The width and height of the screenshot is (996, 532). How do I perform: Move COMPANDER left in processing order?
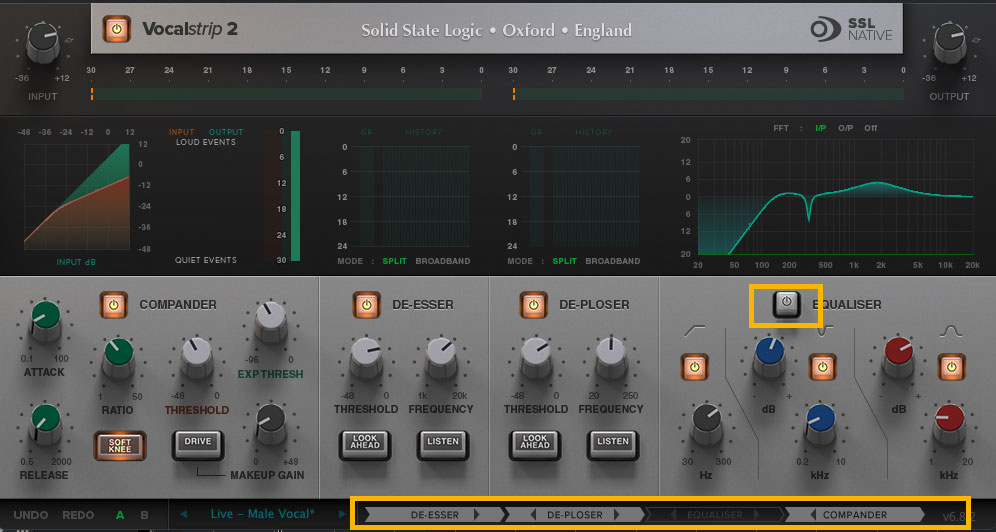pos(813,514)
